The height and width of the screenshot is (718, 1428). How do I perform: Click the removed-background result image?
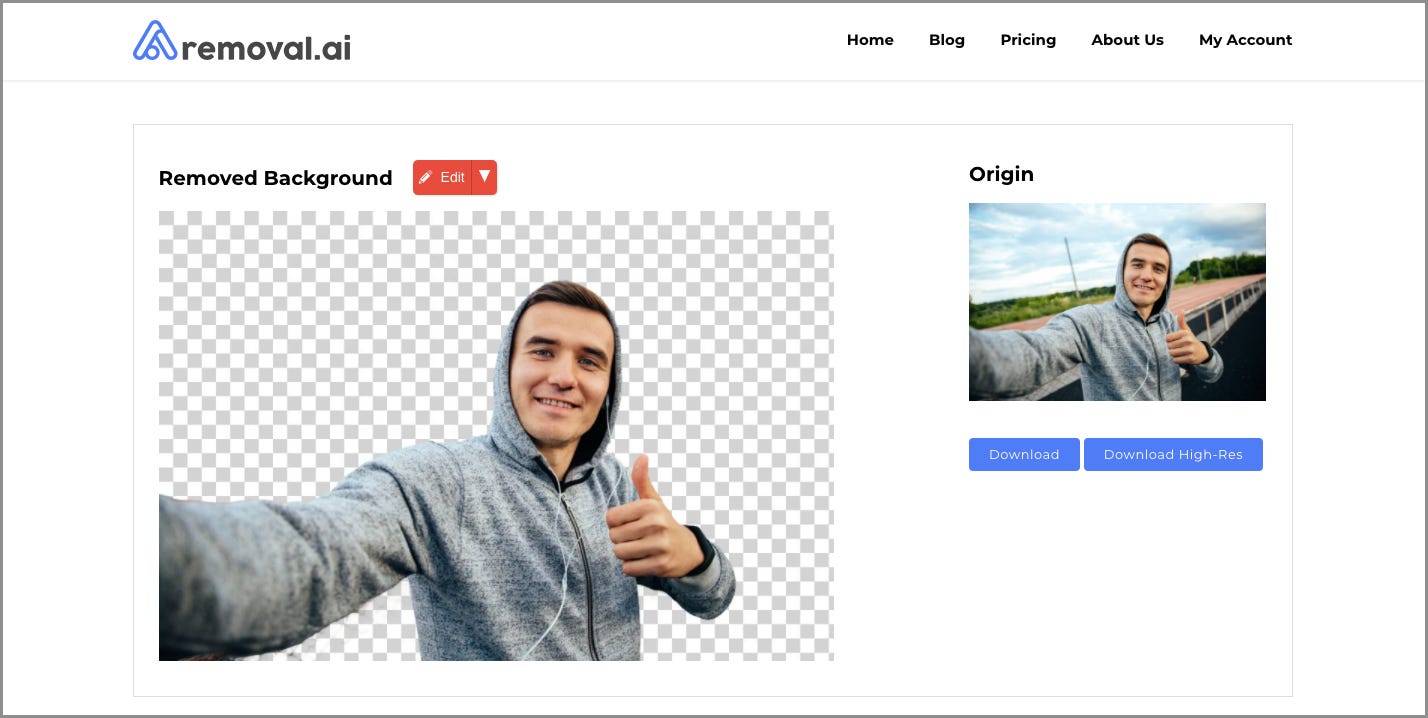(496, 436)
